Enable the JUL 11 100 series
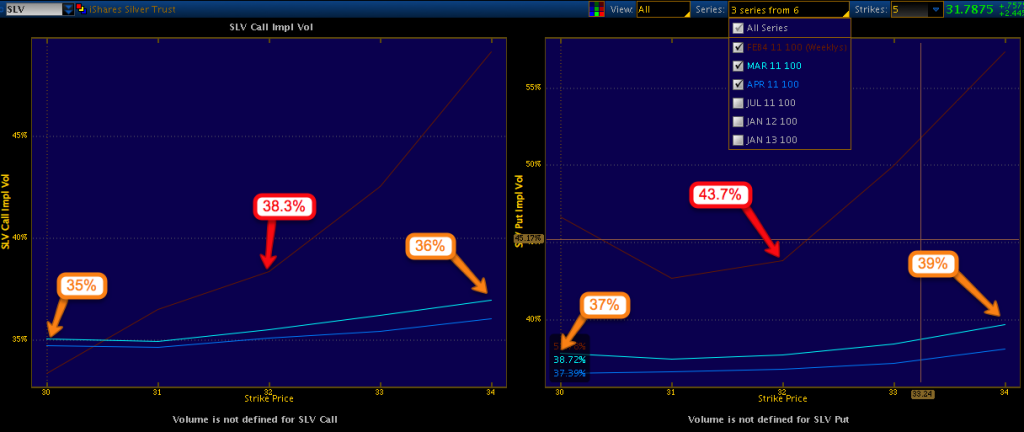The height and width of the screenshot is (432, 1024). 738,103
